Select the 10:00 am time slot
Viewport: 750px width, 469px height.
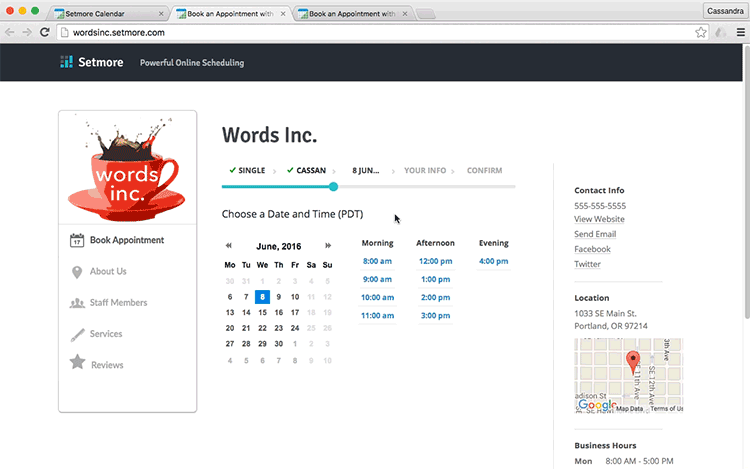(x=377, y=297)
